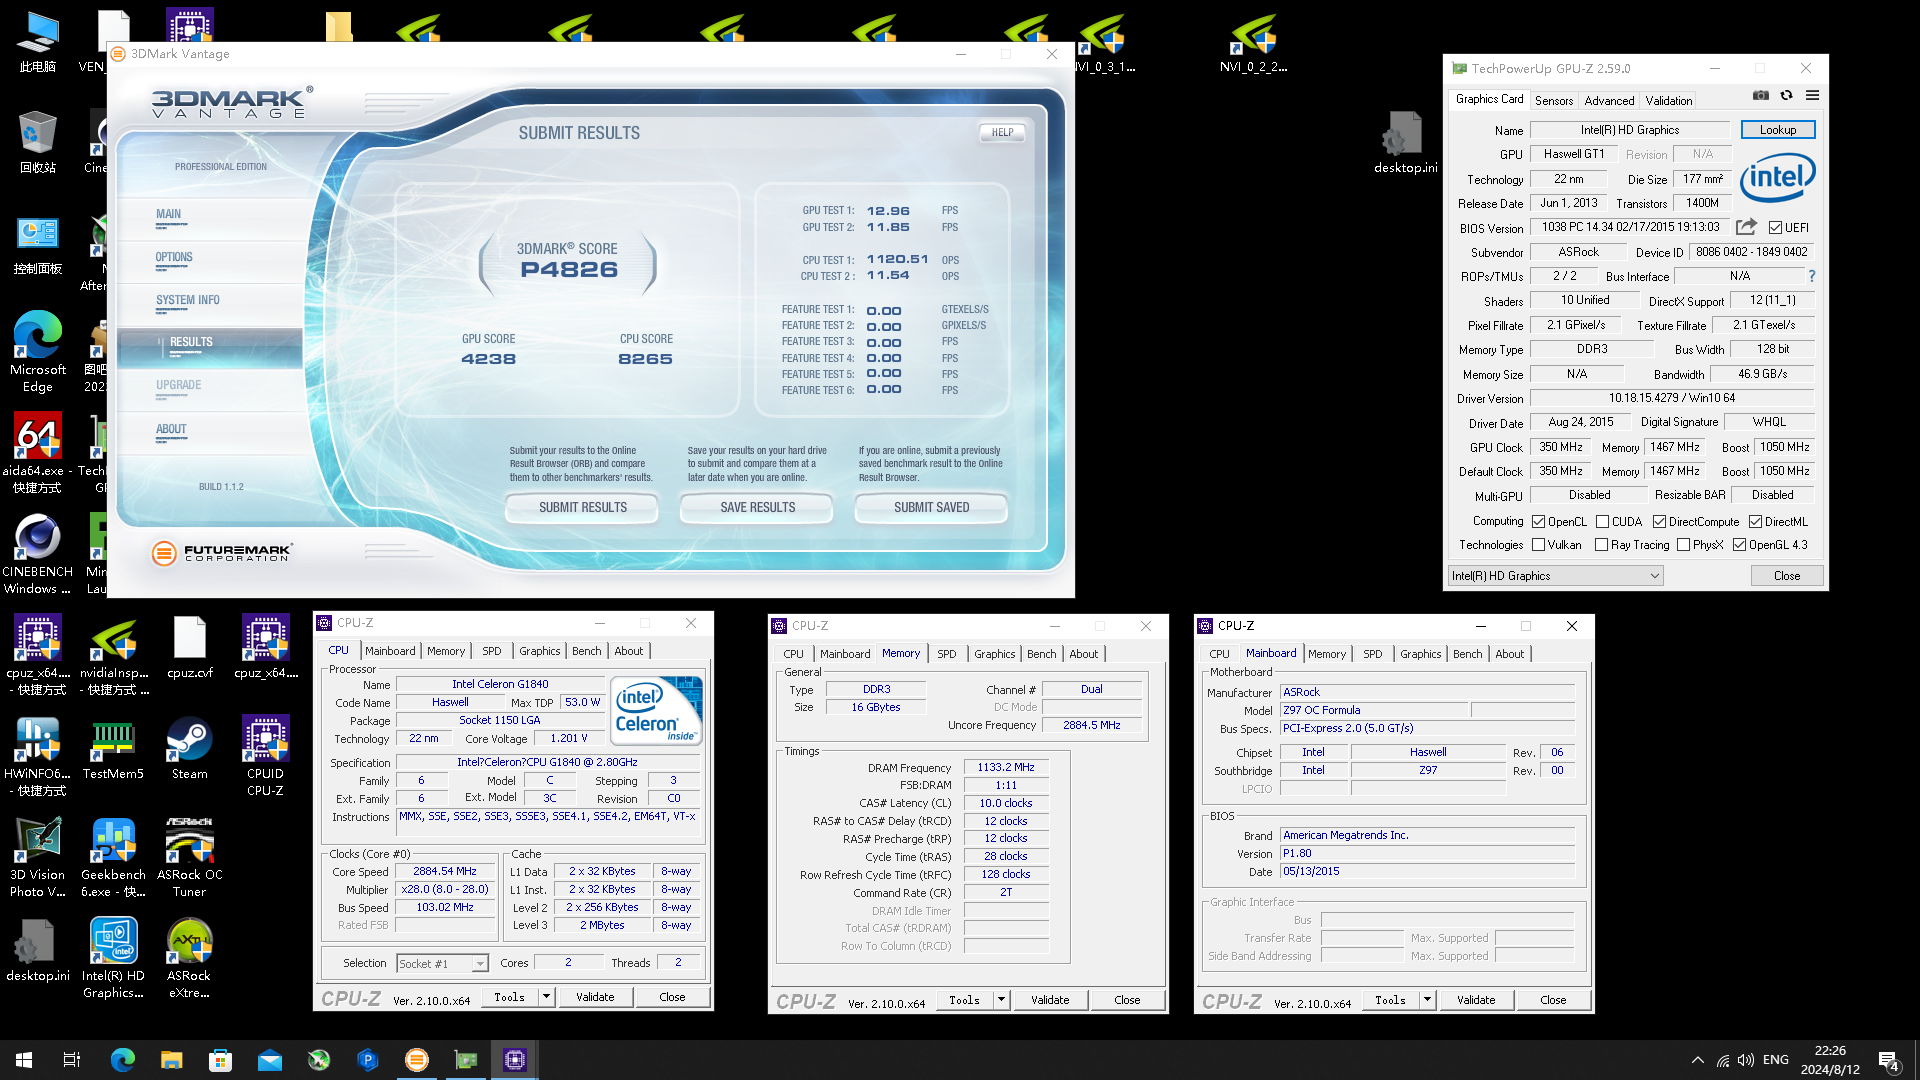Expand Tools dropdown arrow in CPU tab window
Screen dimensions: 1920x1080
546,997
